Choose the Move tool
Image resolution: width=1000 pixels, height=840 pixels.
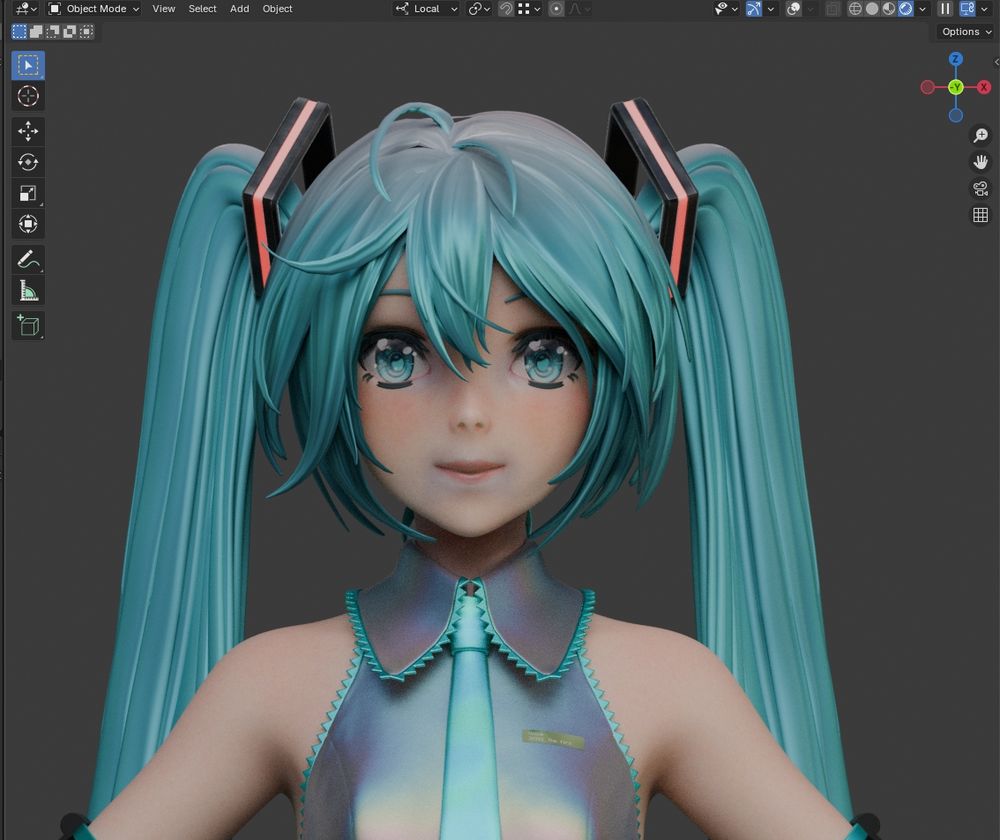click(x=27, y=131)
